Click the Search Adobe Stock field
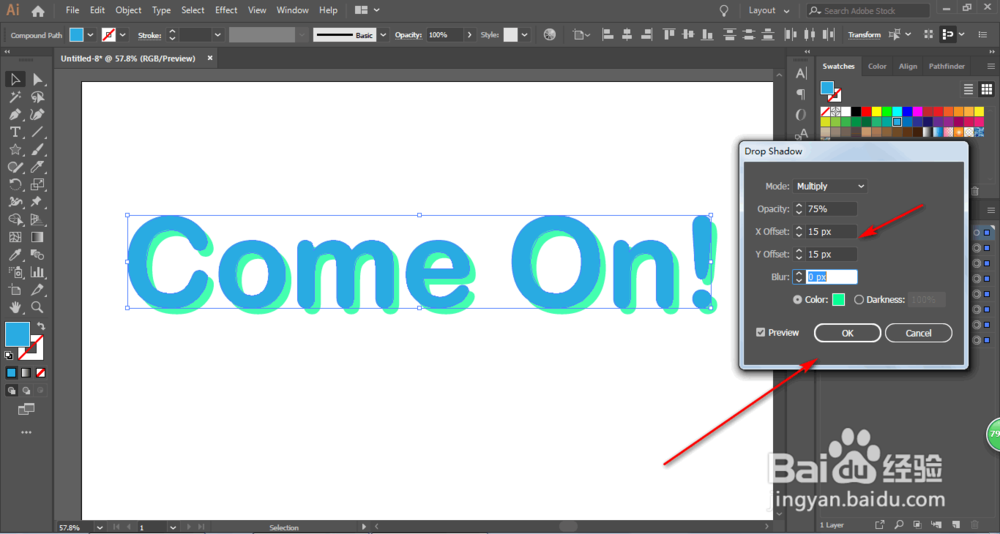Viewport: 1000px width, 534px height. 869,11
